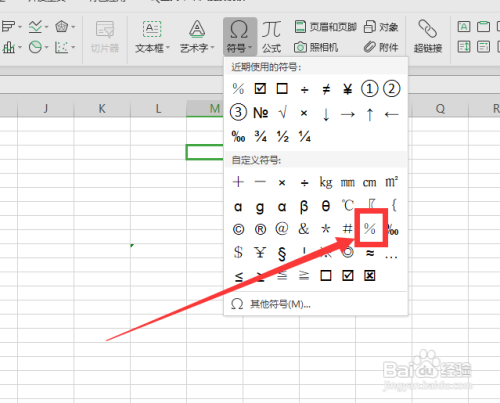
Task: Open the scatter chart dropdown icon
Action: [65, 47]
